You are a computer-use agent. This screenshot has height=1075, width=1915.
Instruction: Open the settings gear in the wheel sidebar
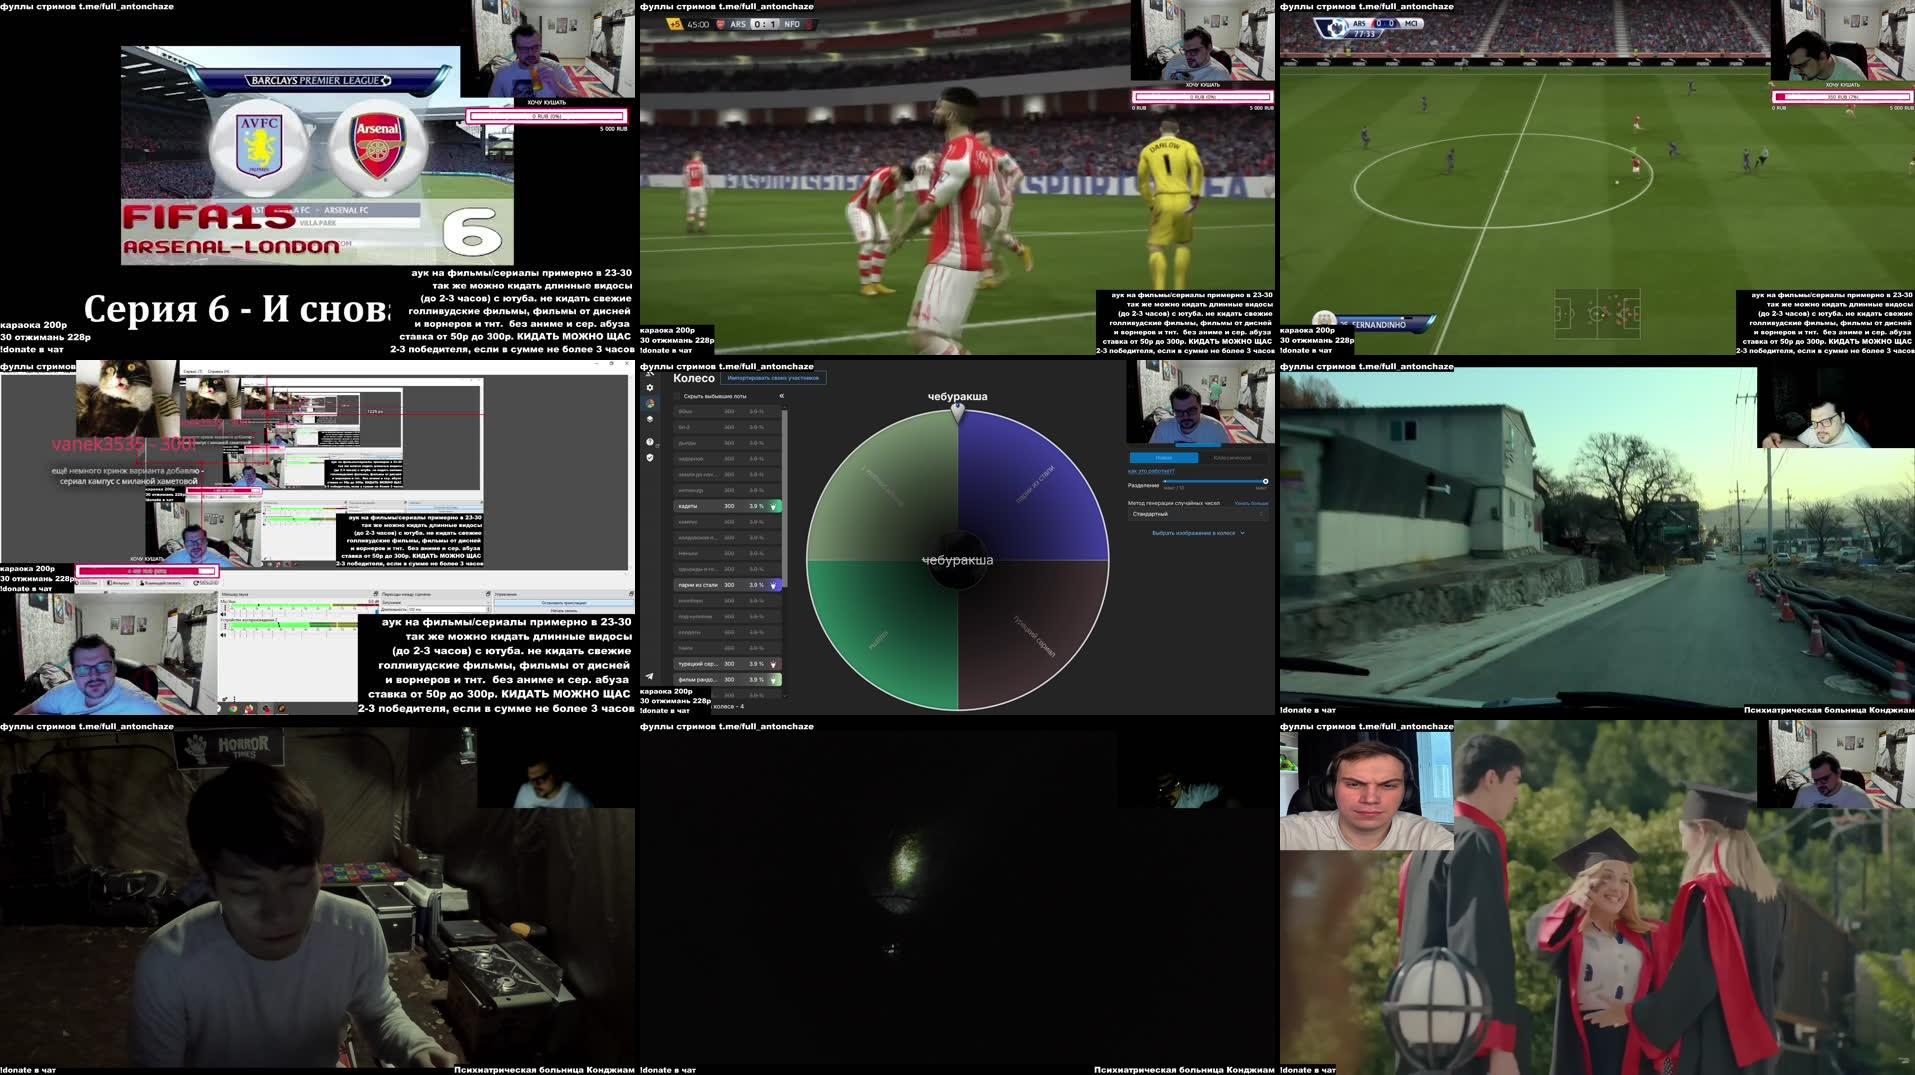(650, 386)
